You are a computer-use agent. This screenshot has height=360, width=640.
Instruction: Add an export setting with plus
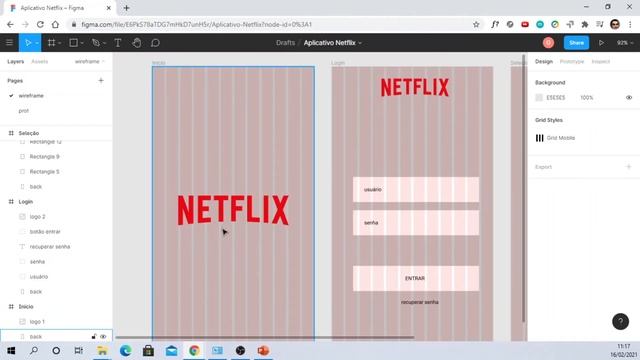[629, 167]
